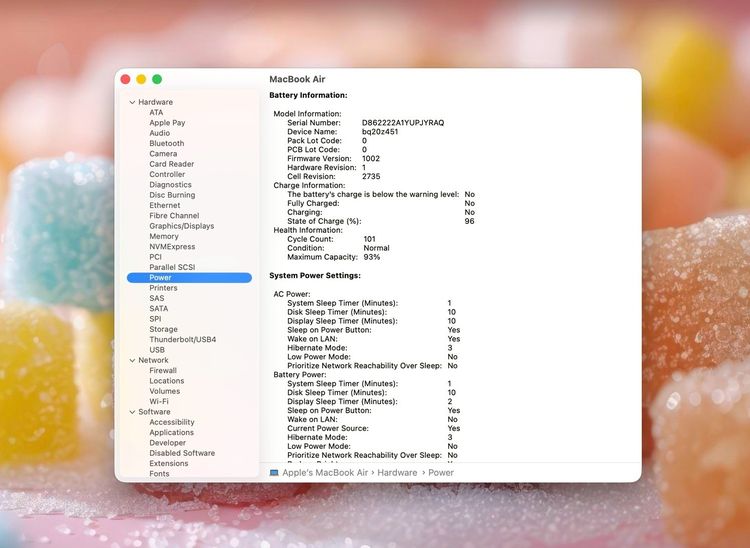750x548 pixels.
Task: Go to Apple's MacBook Air in path bar
Action: (325, 473)
